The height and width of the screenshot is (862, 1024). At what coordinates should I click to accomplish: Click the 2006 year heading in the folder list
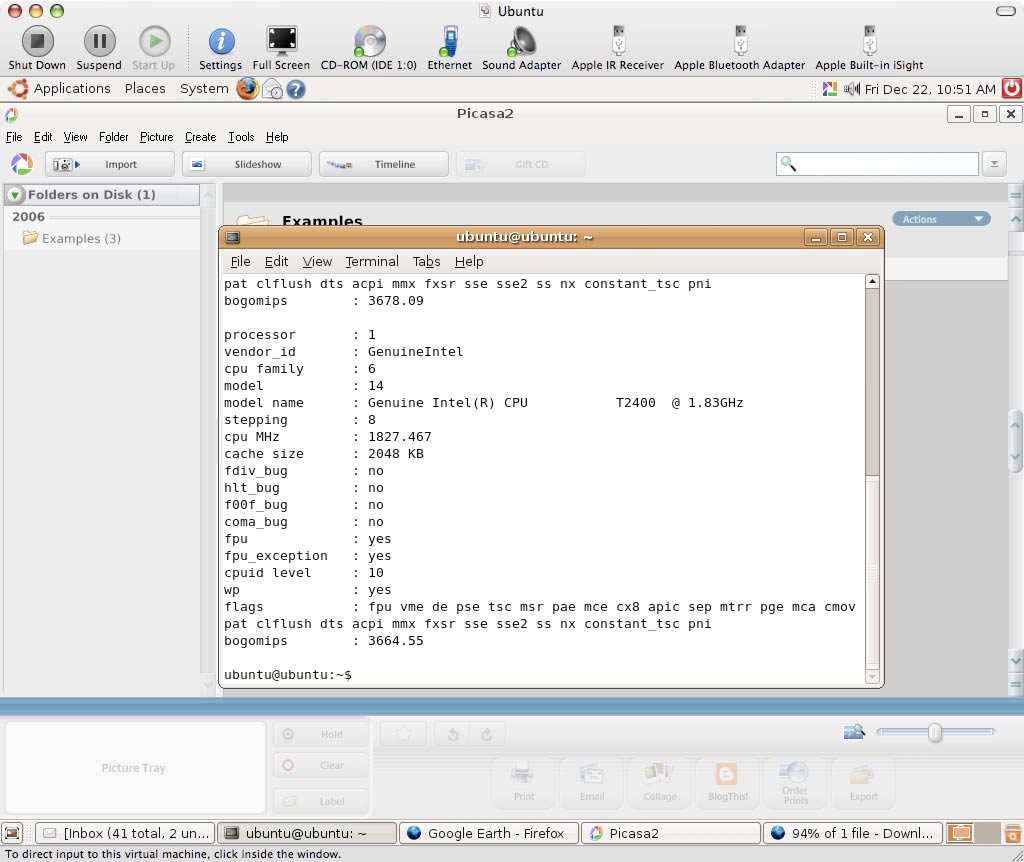pyautogui.click(x=28, y=216)
